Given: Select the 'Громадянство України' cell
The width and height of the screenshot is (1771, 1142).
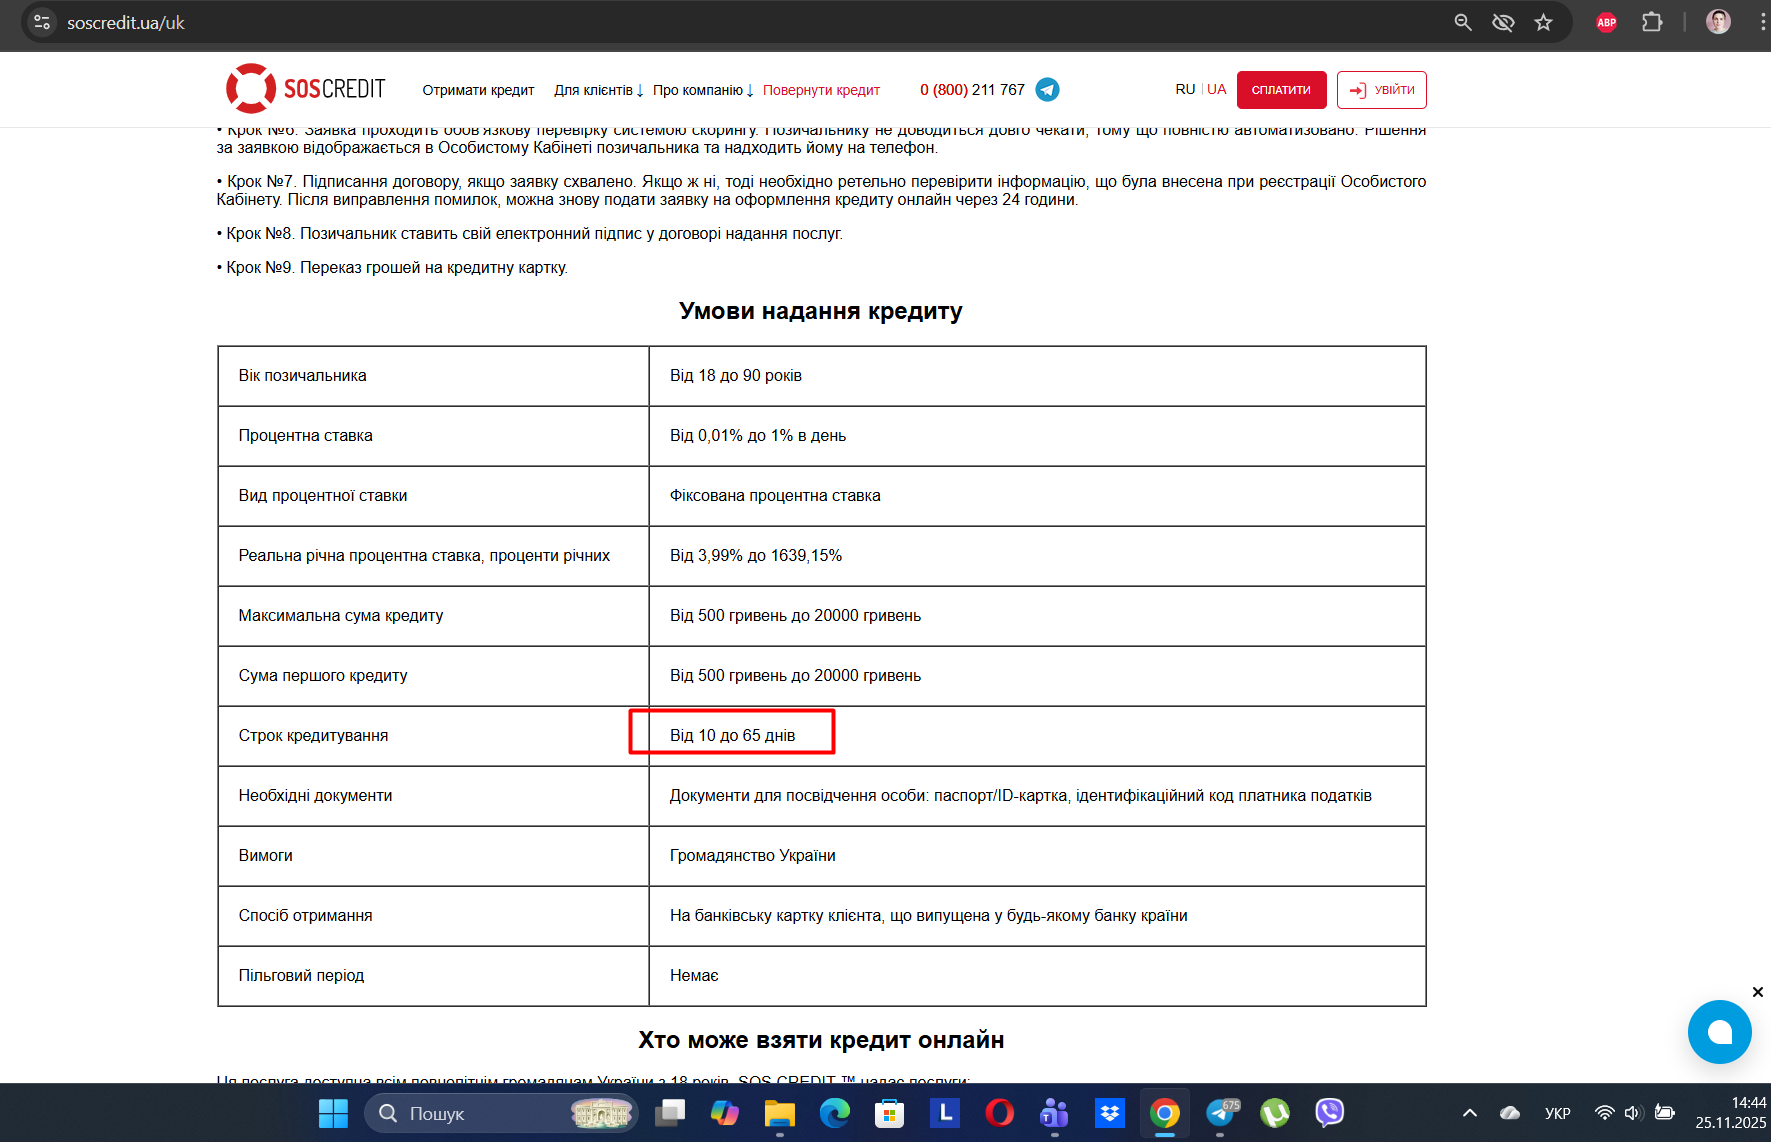Looking at the screenshot, I should [x=1037, y=856].
